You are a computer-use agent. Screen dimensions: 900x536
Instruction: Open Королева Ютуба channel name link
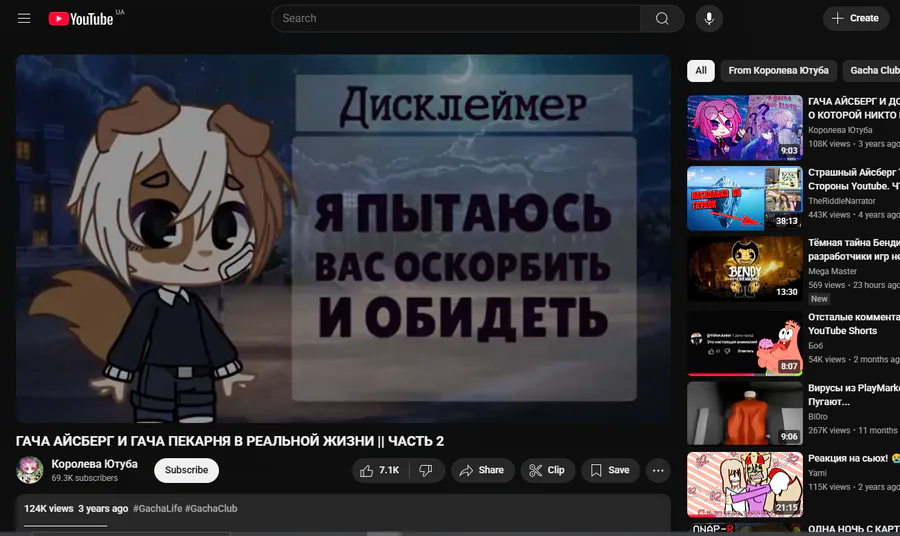[95, 464]
